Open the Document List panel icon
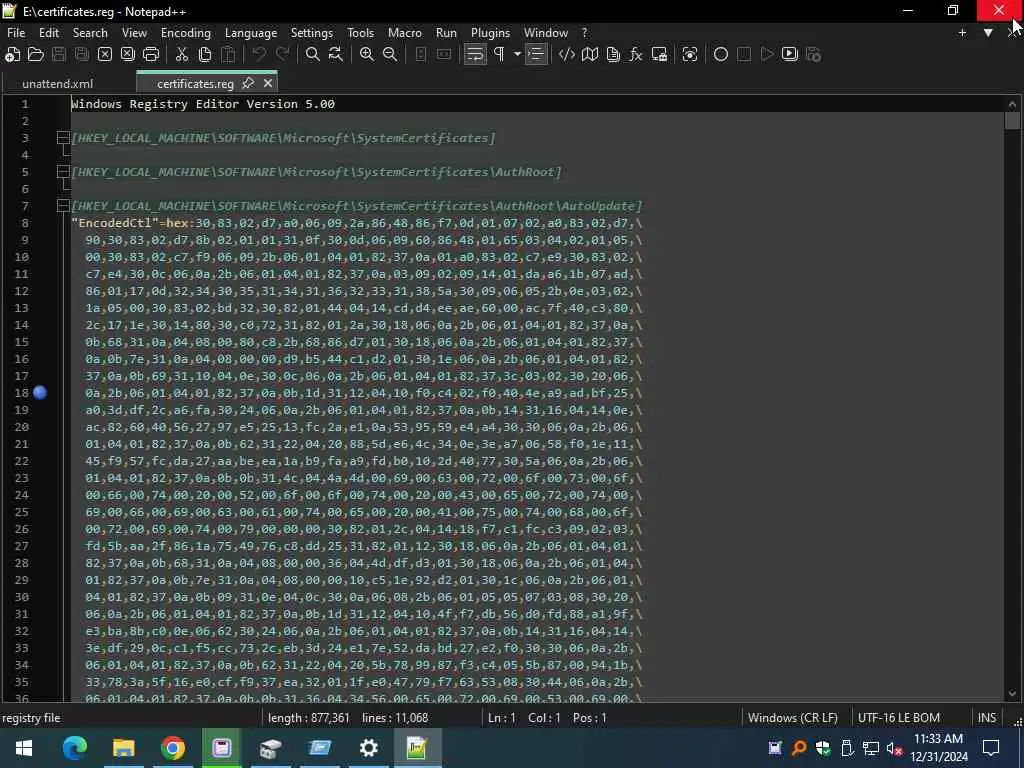The width and height of the screenshot is (1024, 768). pos(613,55)
